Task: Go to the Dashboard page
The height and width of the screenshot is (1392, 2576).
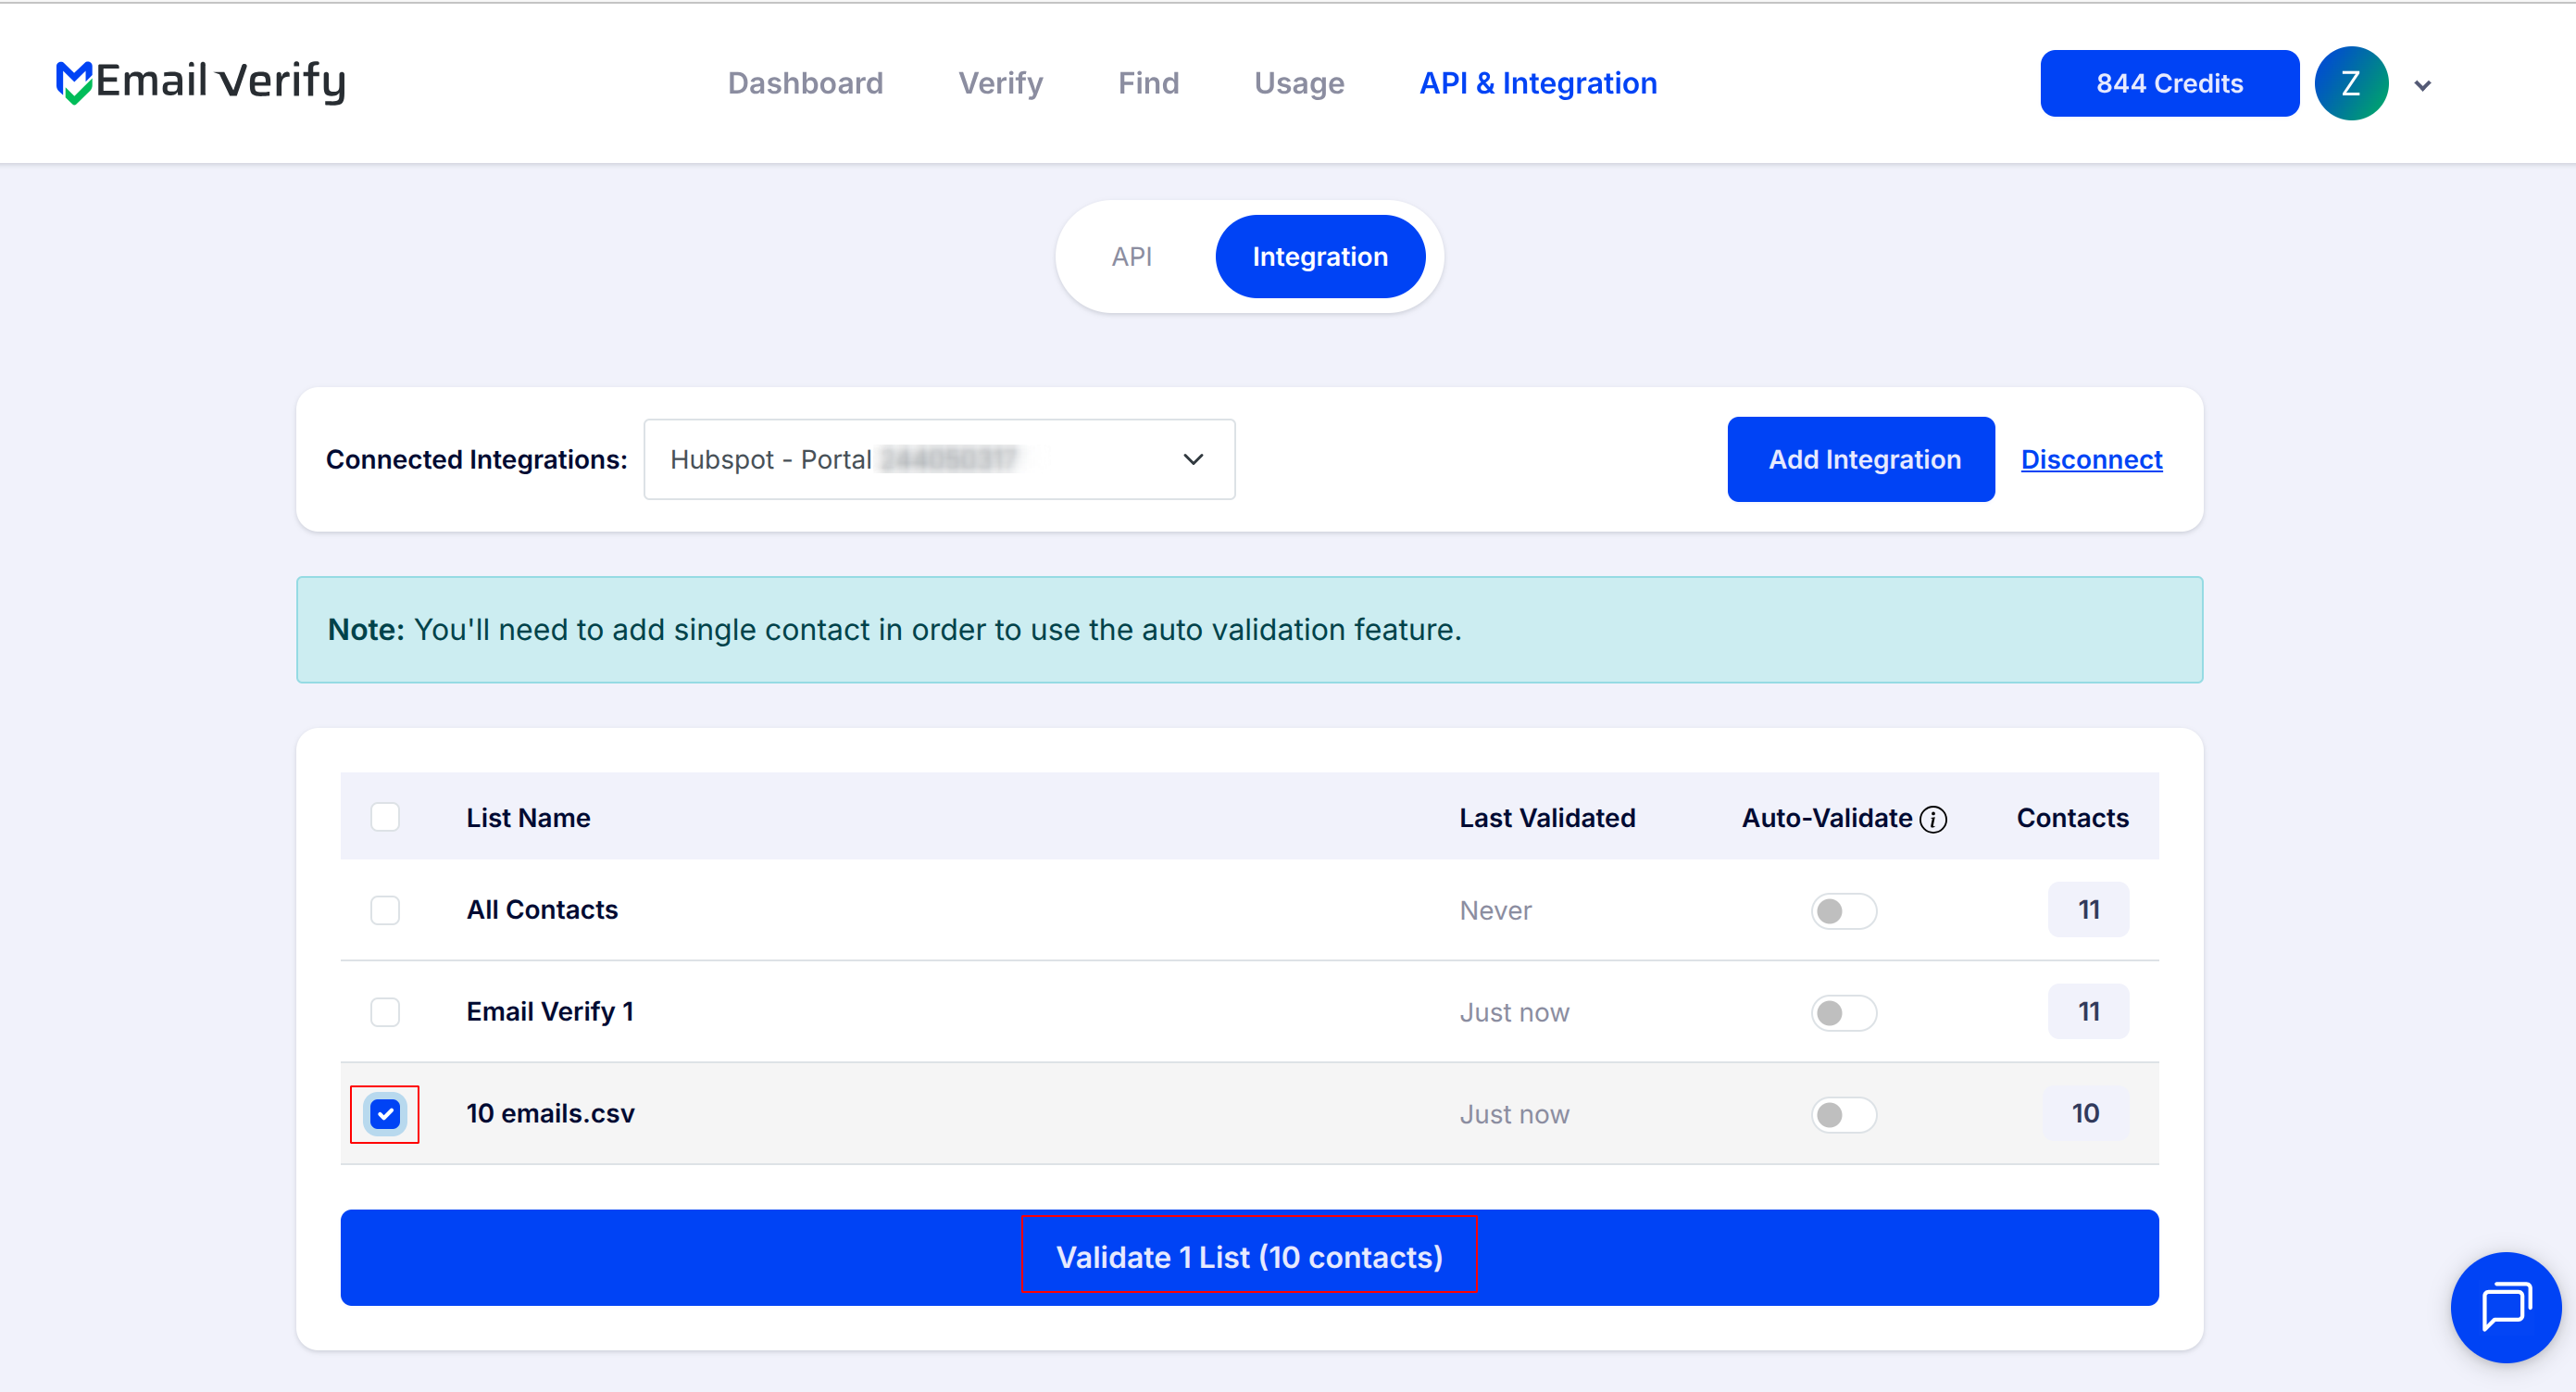Action: point(805,83)
